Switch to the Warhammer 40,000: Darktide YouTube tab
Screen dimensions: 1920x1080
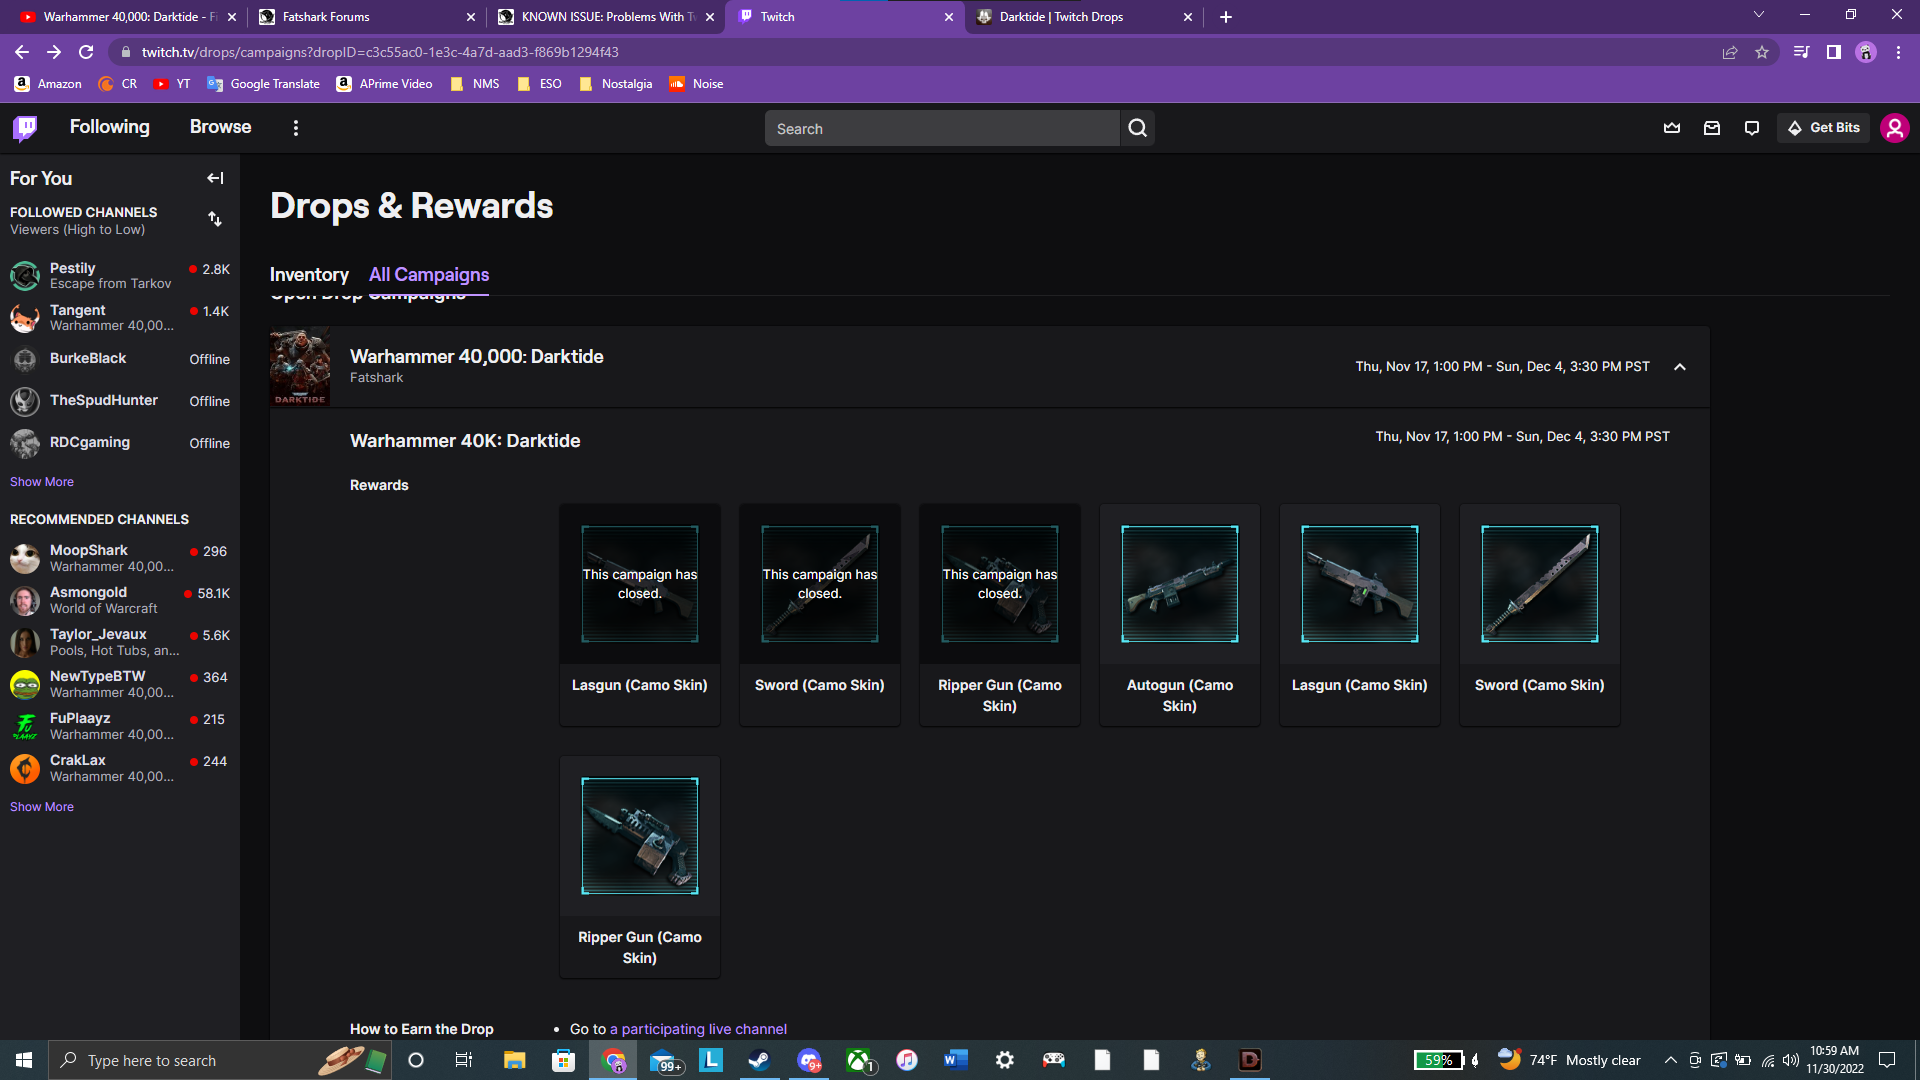coord(126,17)
